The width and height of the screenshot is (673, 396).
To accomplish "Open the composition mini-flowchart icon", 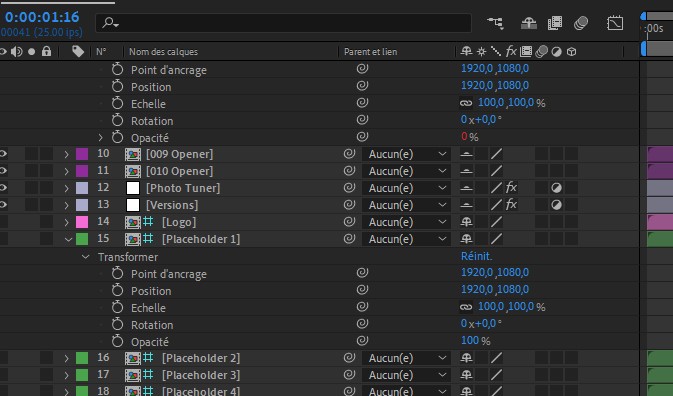I will pos(495,23).
